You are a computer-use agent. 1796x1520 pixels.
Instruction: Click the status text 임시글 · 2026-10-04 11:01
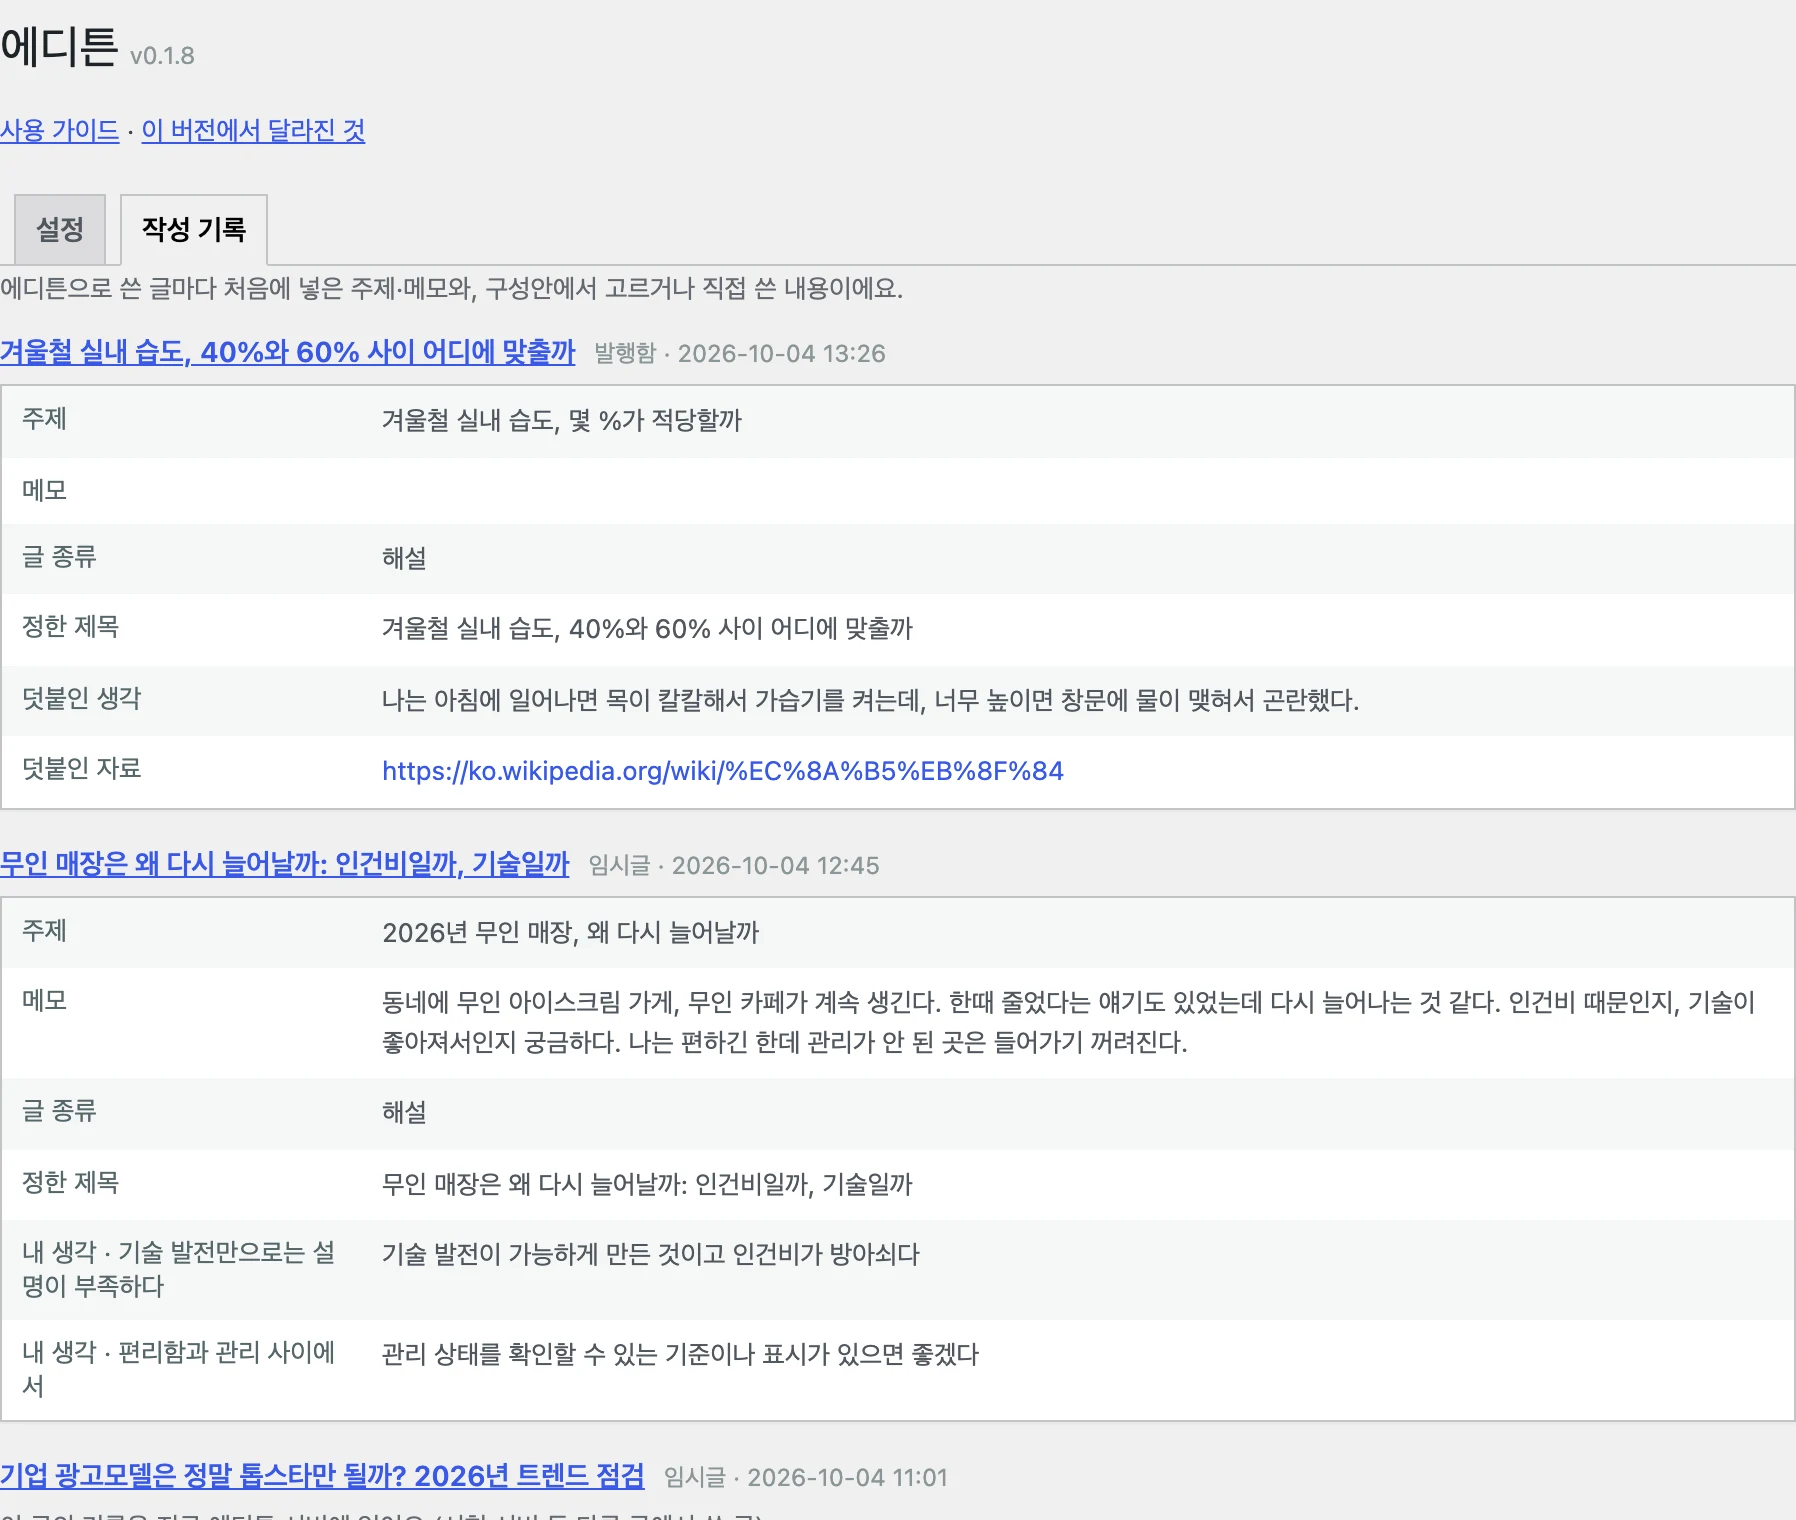point(806,1478)
